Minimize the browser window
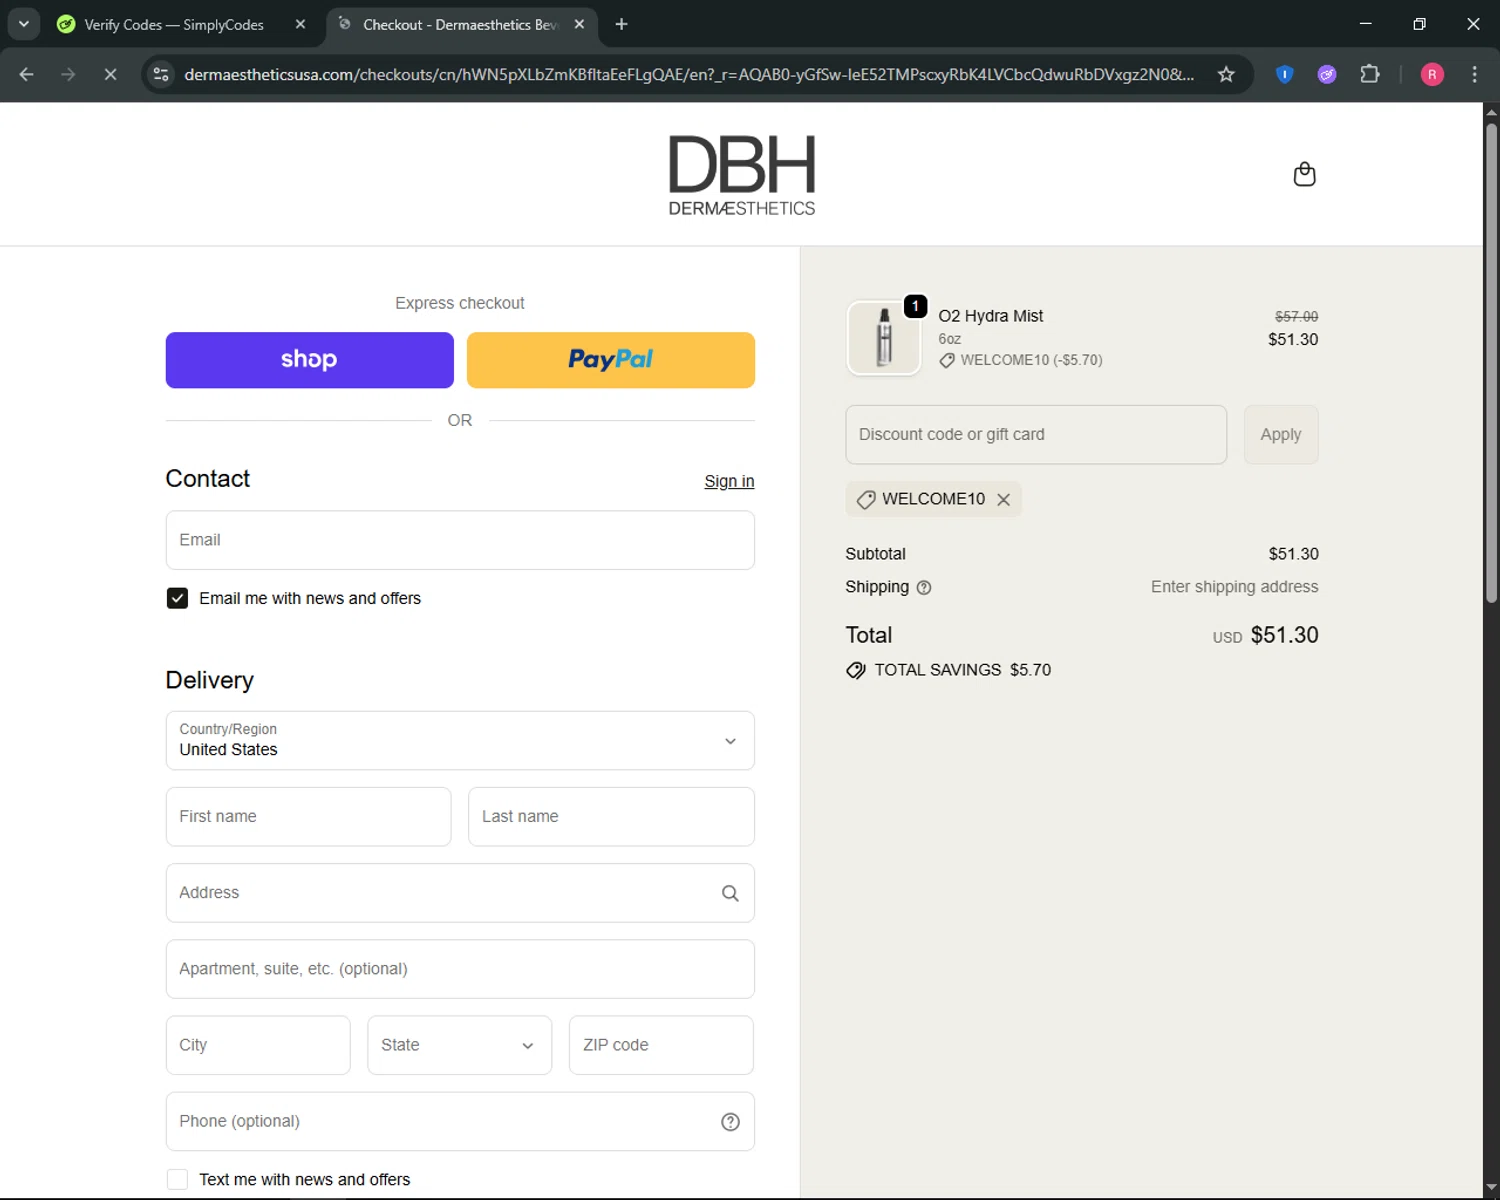This screenshot has height=1200, width=1500. (x=1365, y=24)
